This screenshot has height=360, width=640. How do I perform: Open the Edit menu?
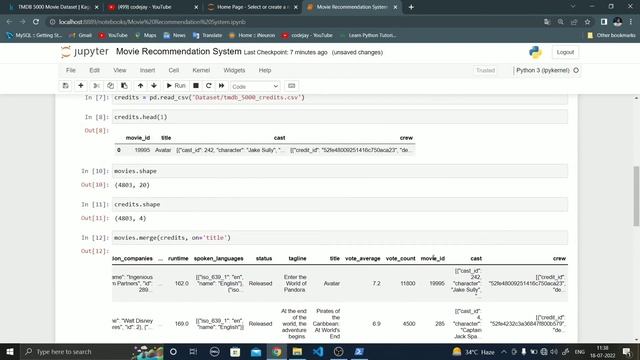[x=94, y=70]
